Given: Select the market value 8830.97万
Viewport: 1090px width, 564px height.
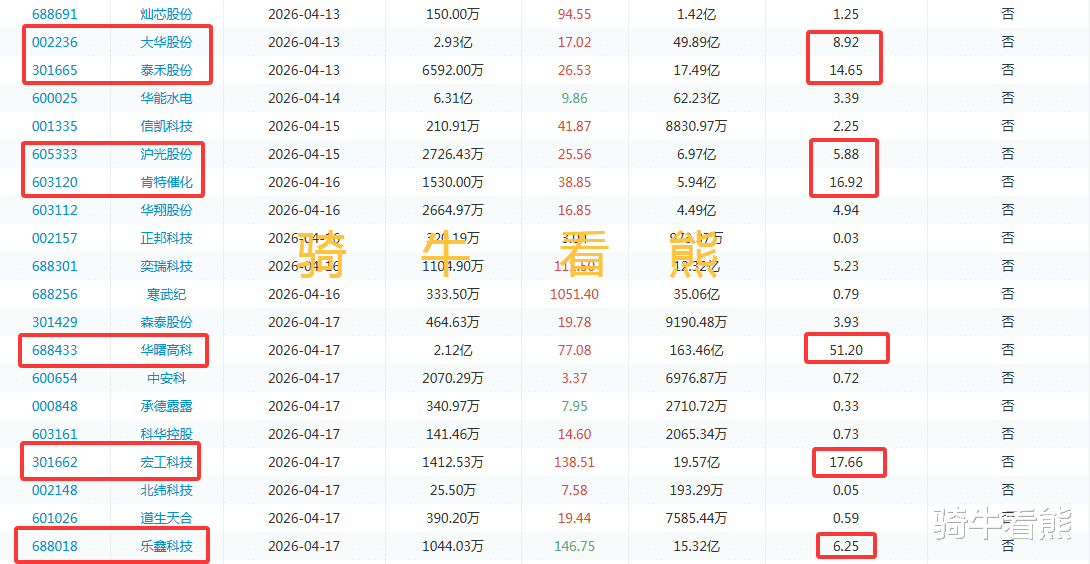Looking at the screenshot, I should tap(697, 126).
